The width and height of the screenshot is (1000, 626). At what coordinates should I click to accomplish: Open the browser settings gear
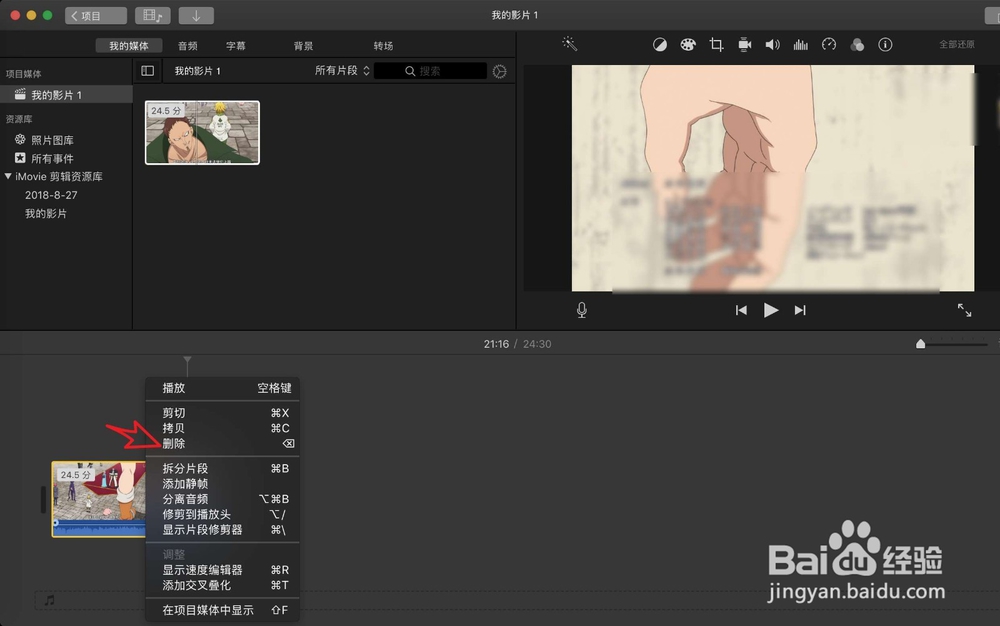pyautogui.click(x=499, y=71)
